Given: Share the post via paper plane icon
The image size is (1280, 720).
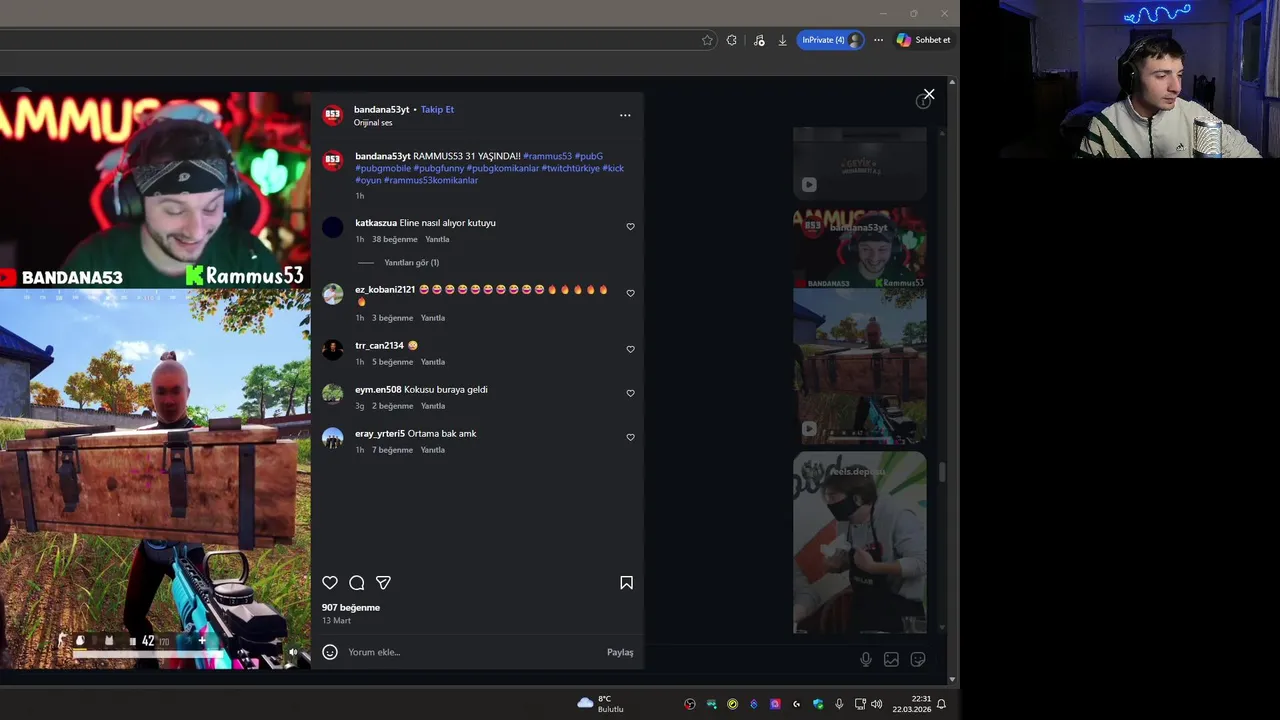Looking at the screenshot, I should coord(383,583).
